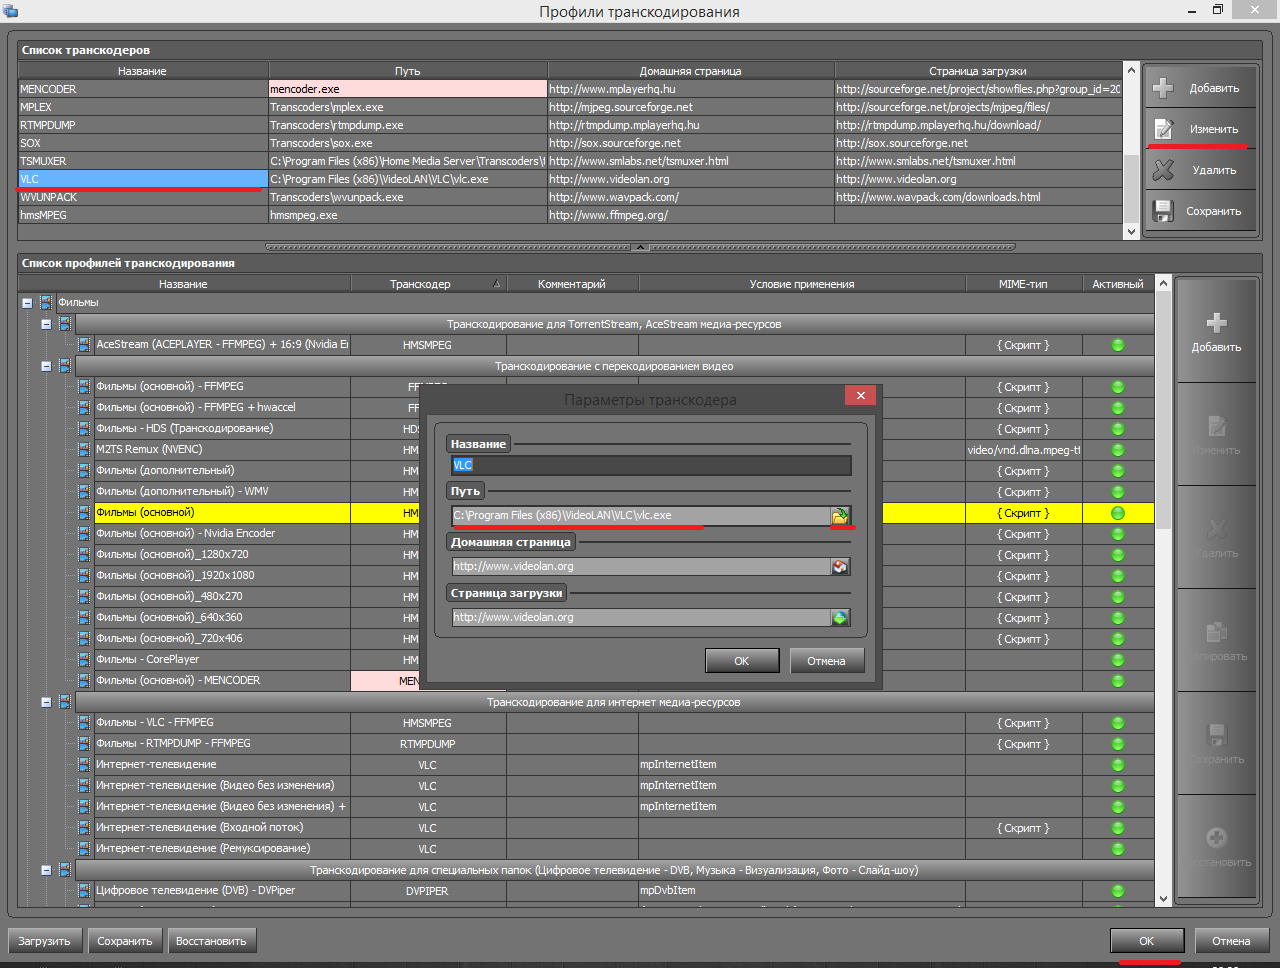Click Удалить cross icon in transcoder list panel
Image resolution: width=1280 pixels, height=968 pixels.
click(x=1164, y=170)
